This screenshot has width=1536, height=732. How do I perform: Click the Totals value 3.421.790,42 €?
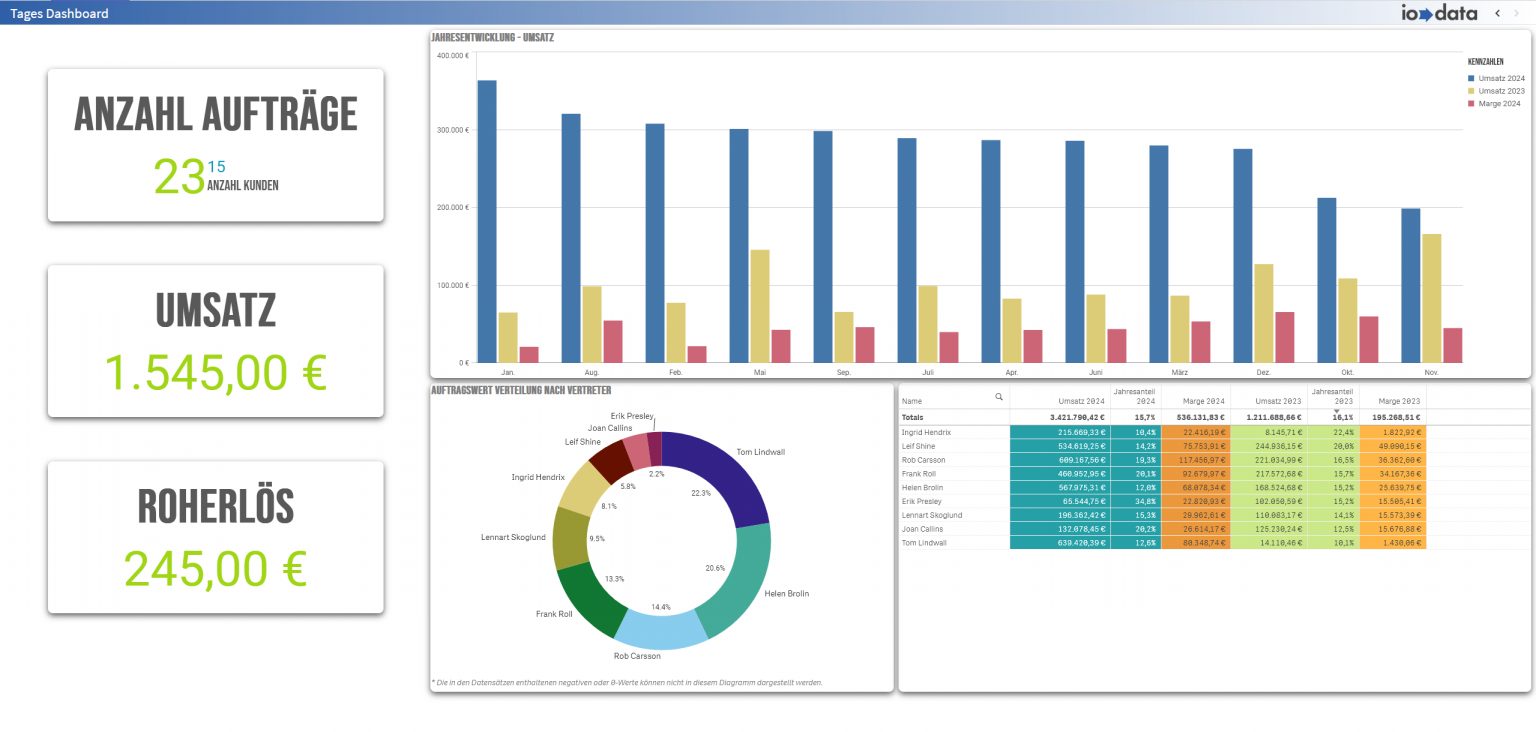pos(1077,417)
